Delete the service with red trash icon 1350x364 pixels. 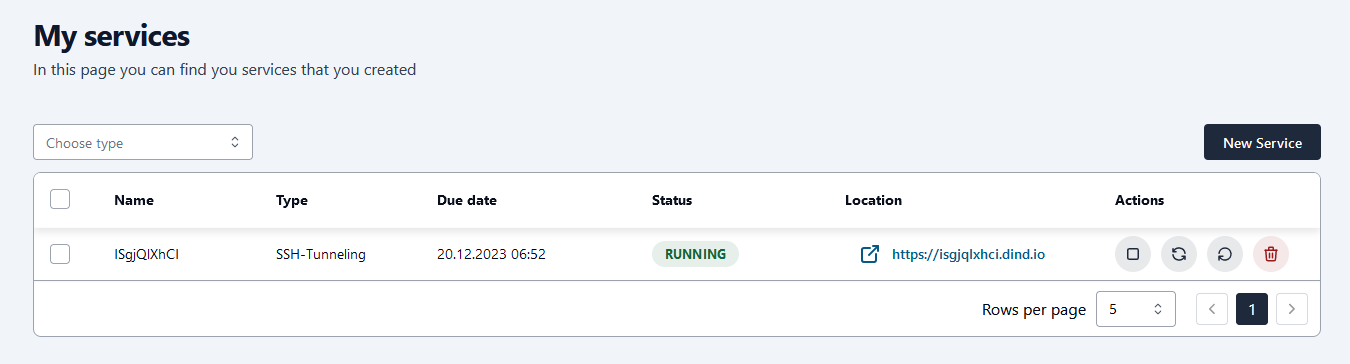(x=1271, y=254)
